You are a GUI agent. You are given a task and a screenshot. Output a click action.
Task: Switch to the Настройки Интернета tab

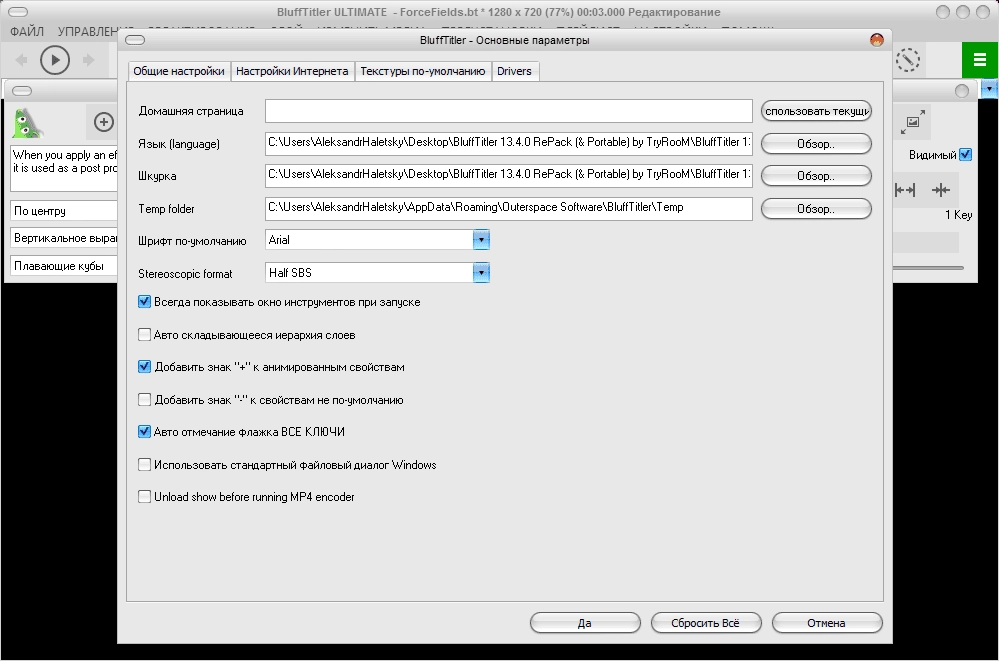pyautogui.click(x=292, y=71)
